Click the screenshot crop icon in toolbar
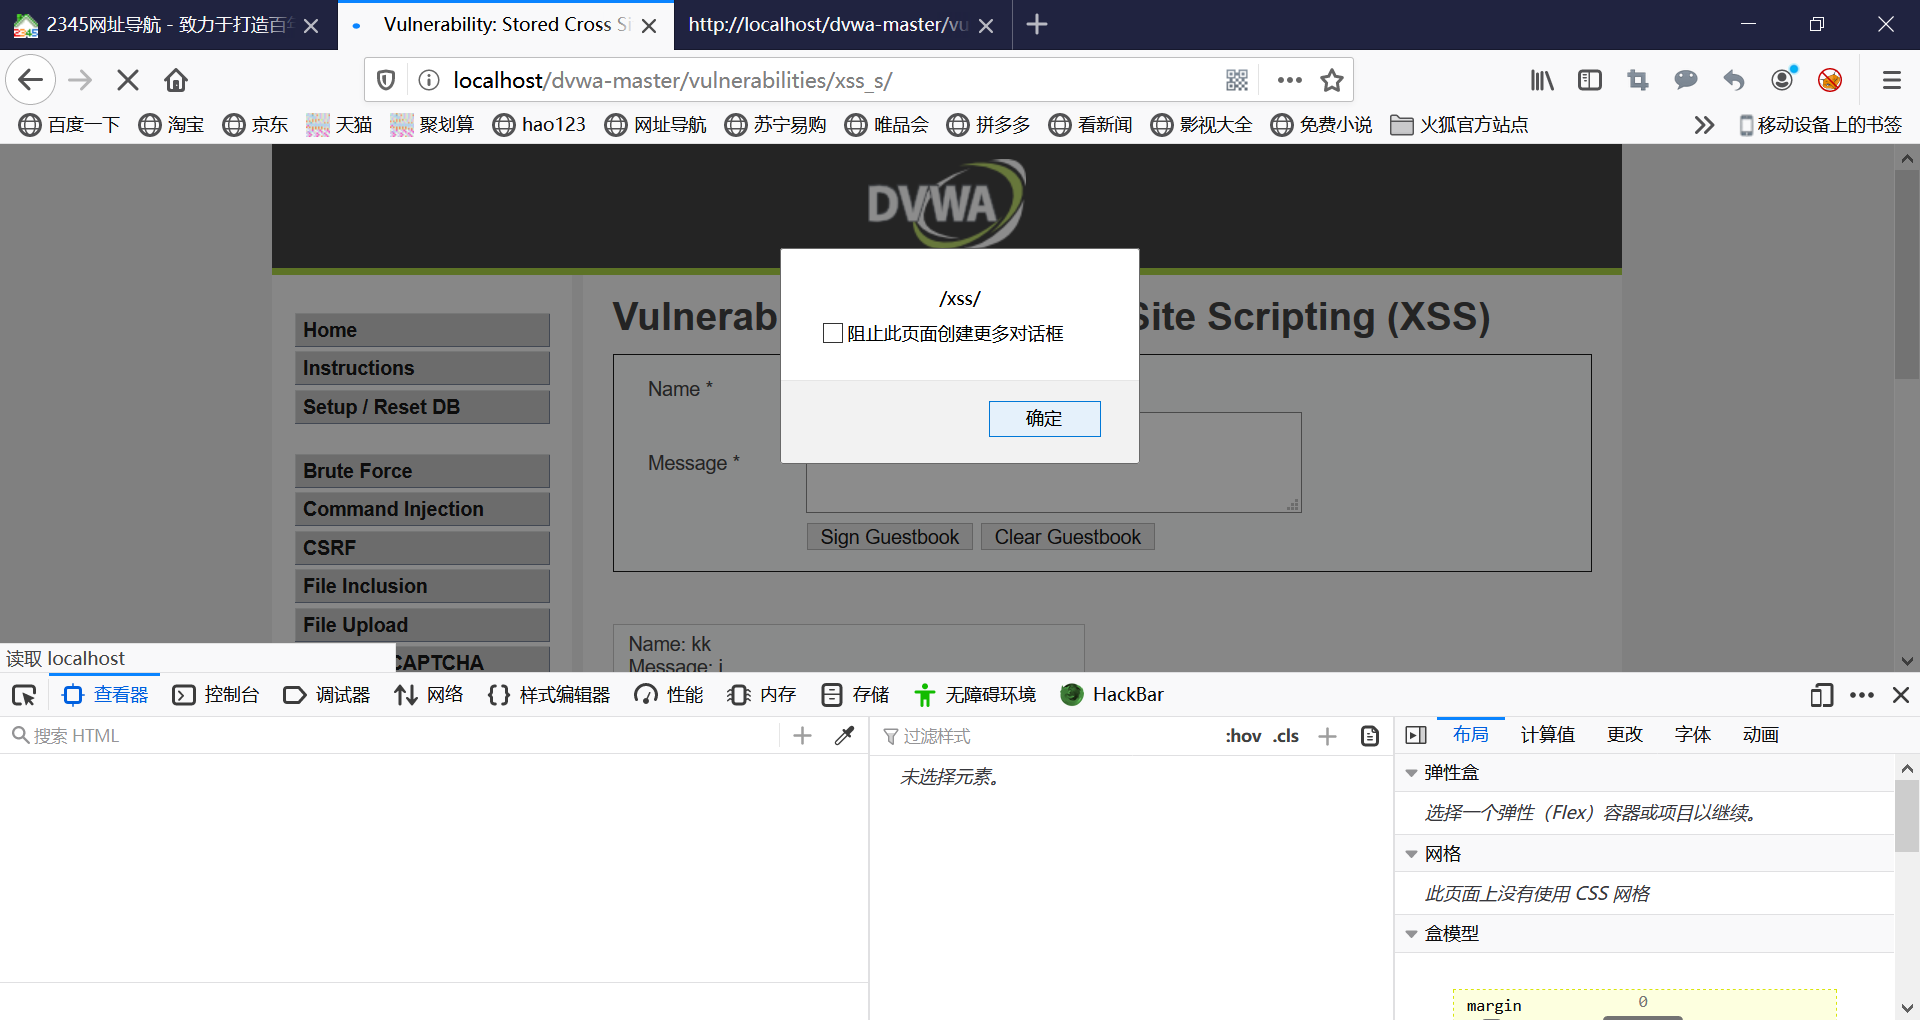Viewport: 1920px width, 1020px height. pos(1638,80)
